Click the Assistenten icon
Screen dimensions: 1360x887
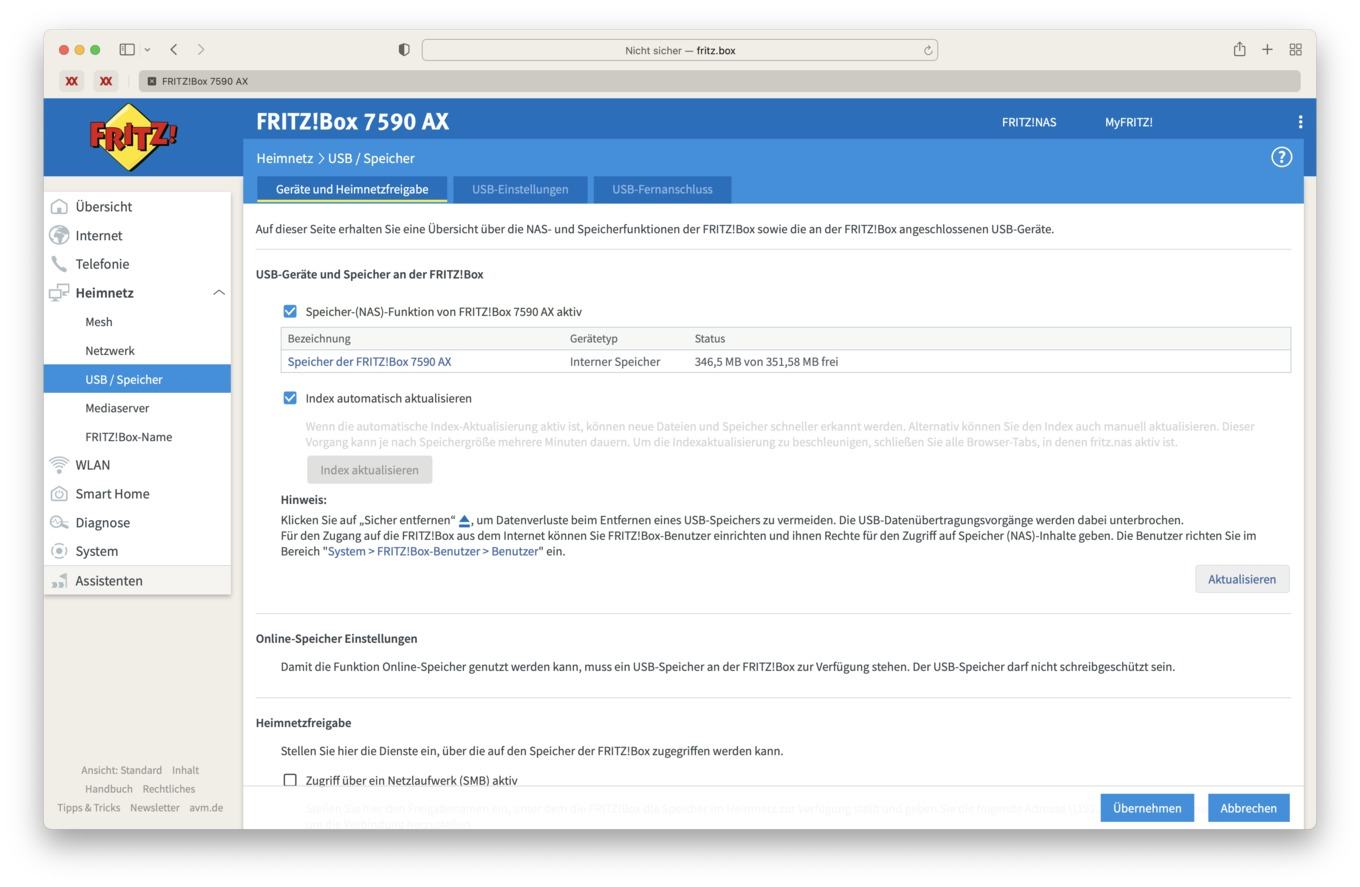point(59,581)
